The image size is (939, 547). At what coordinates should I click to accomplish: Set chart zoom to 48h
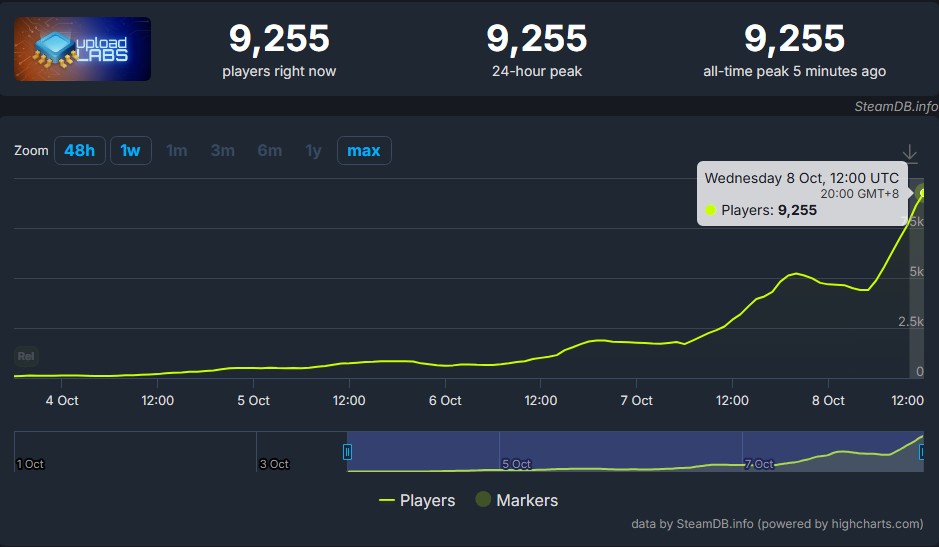click(x=79, y=151)
